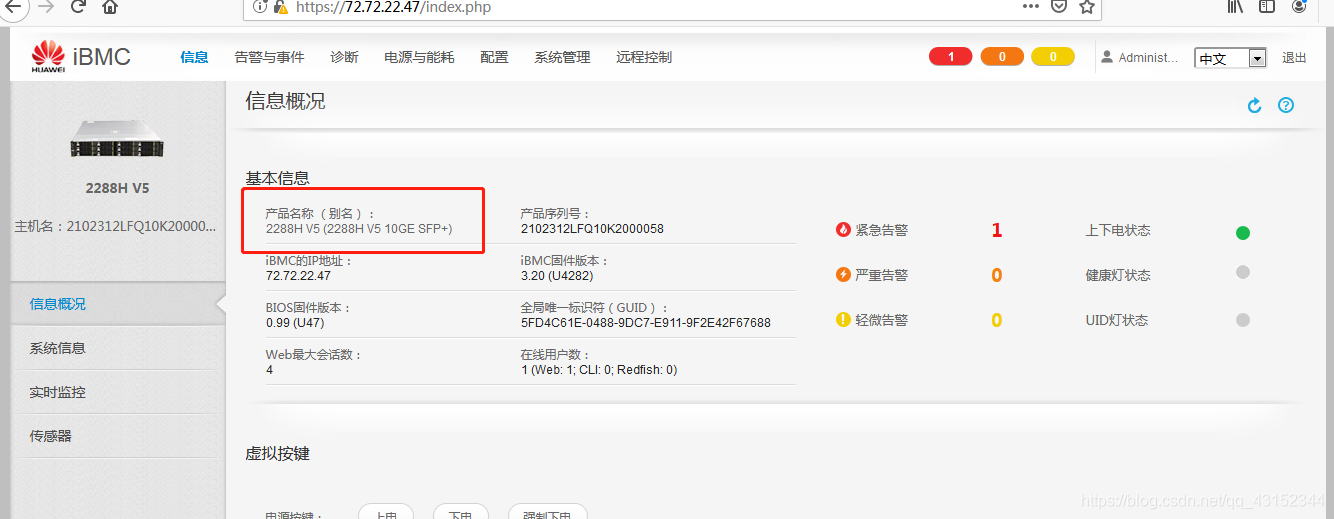Click the critical alarm count 1
The image size is (1334, 519).
(x=996, y=230)
